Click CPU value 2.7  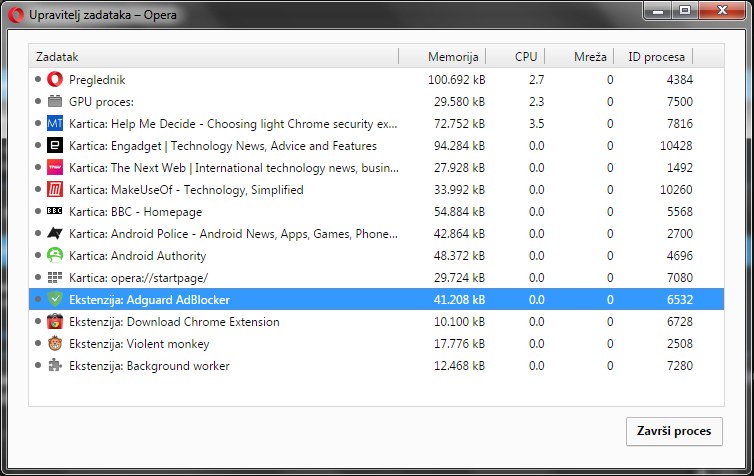[537, 80]
